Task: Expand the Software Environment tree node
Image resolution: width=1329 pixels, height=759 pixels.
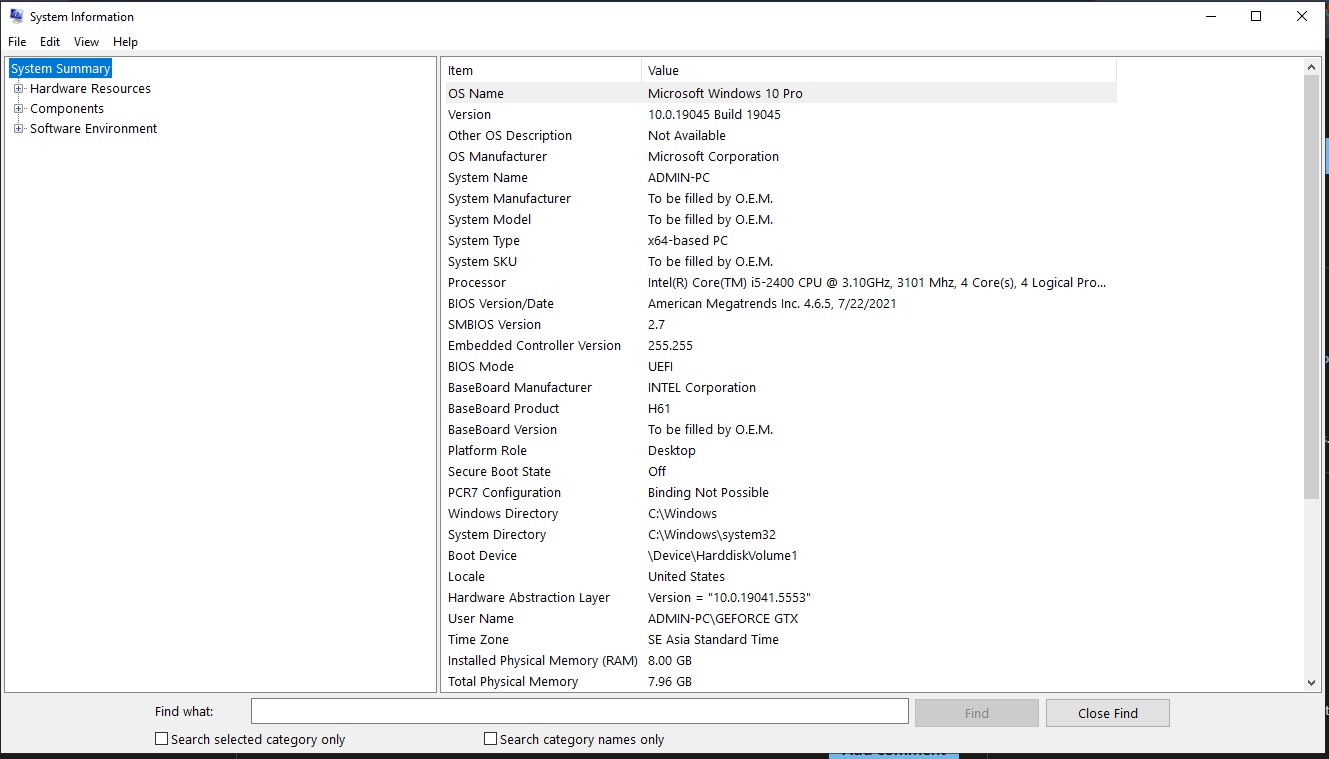Action: (16, 128)
